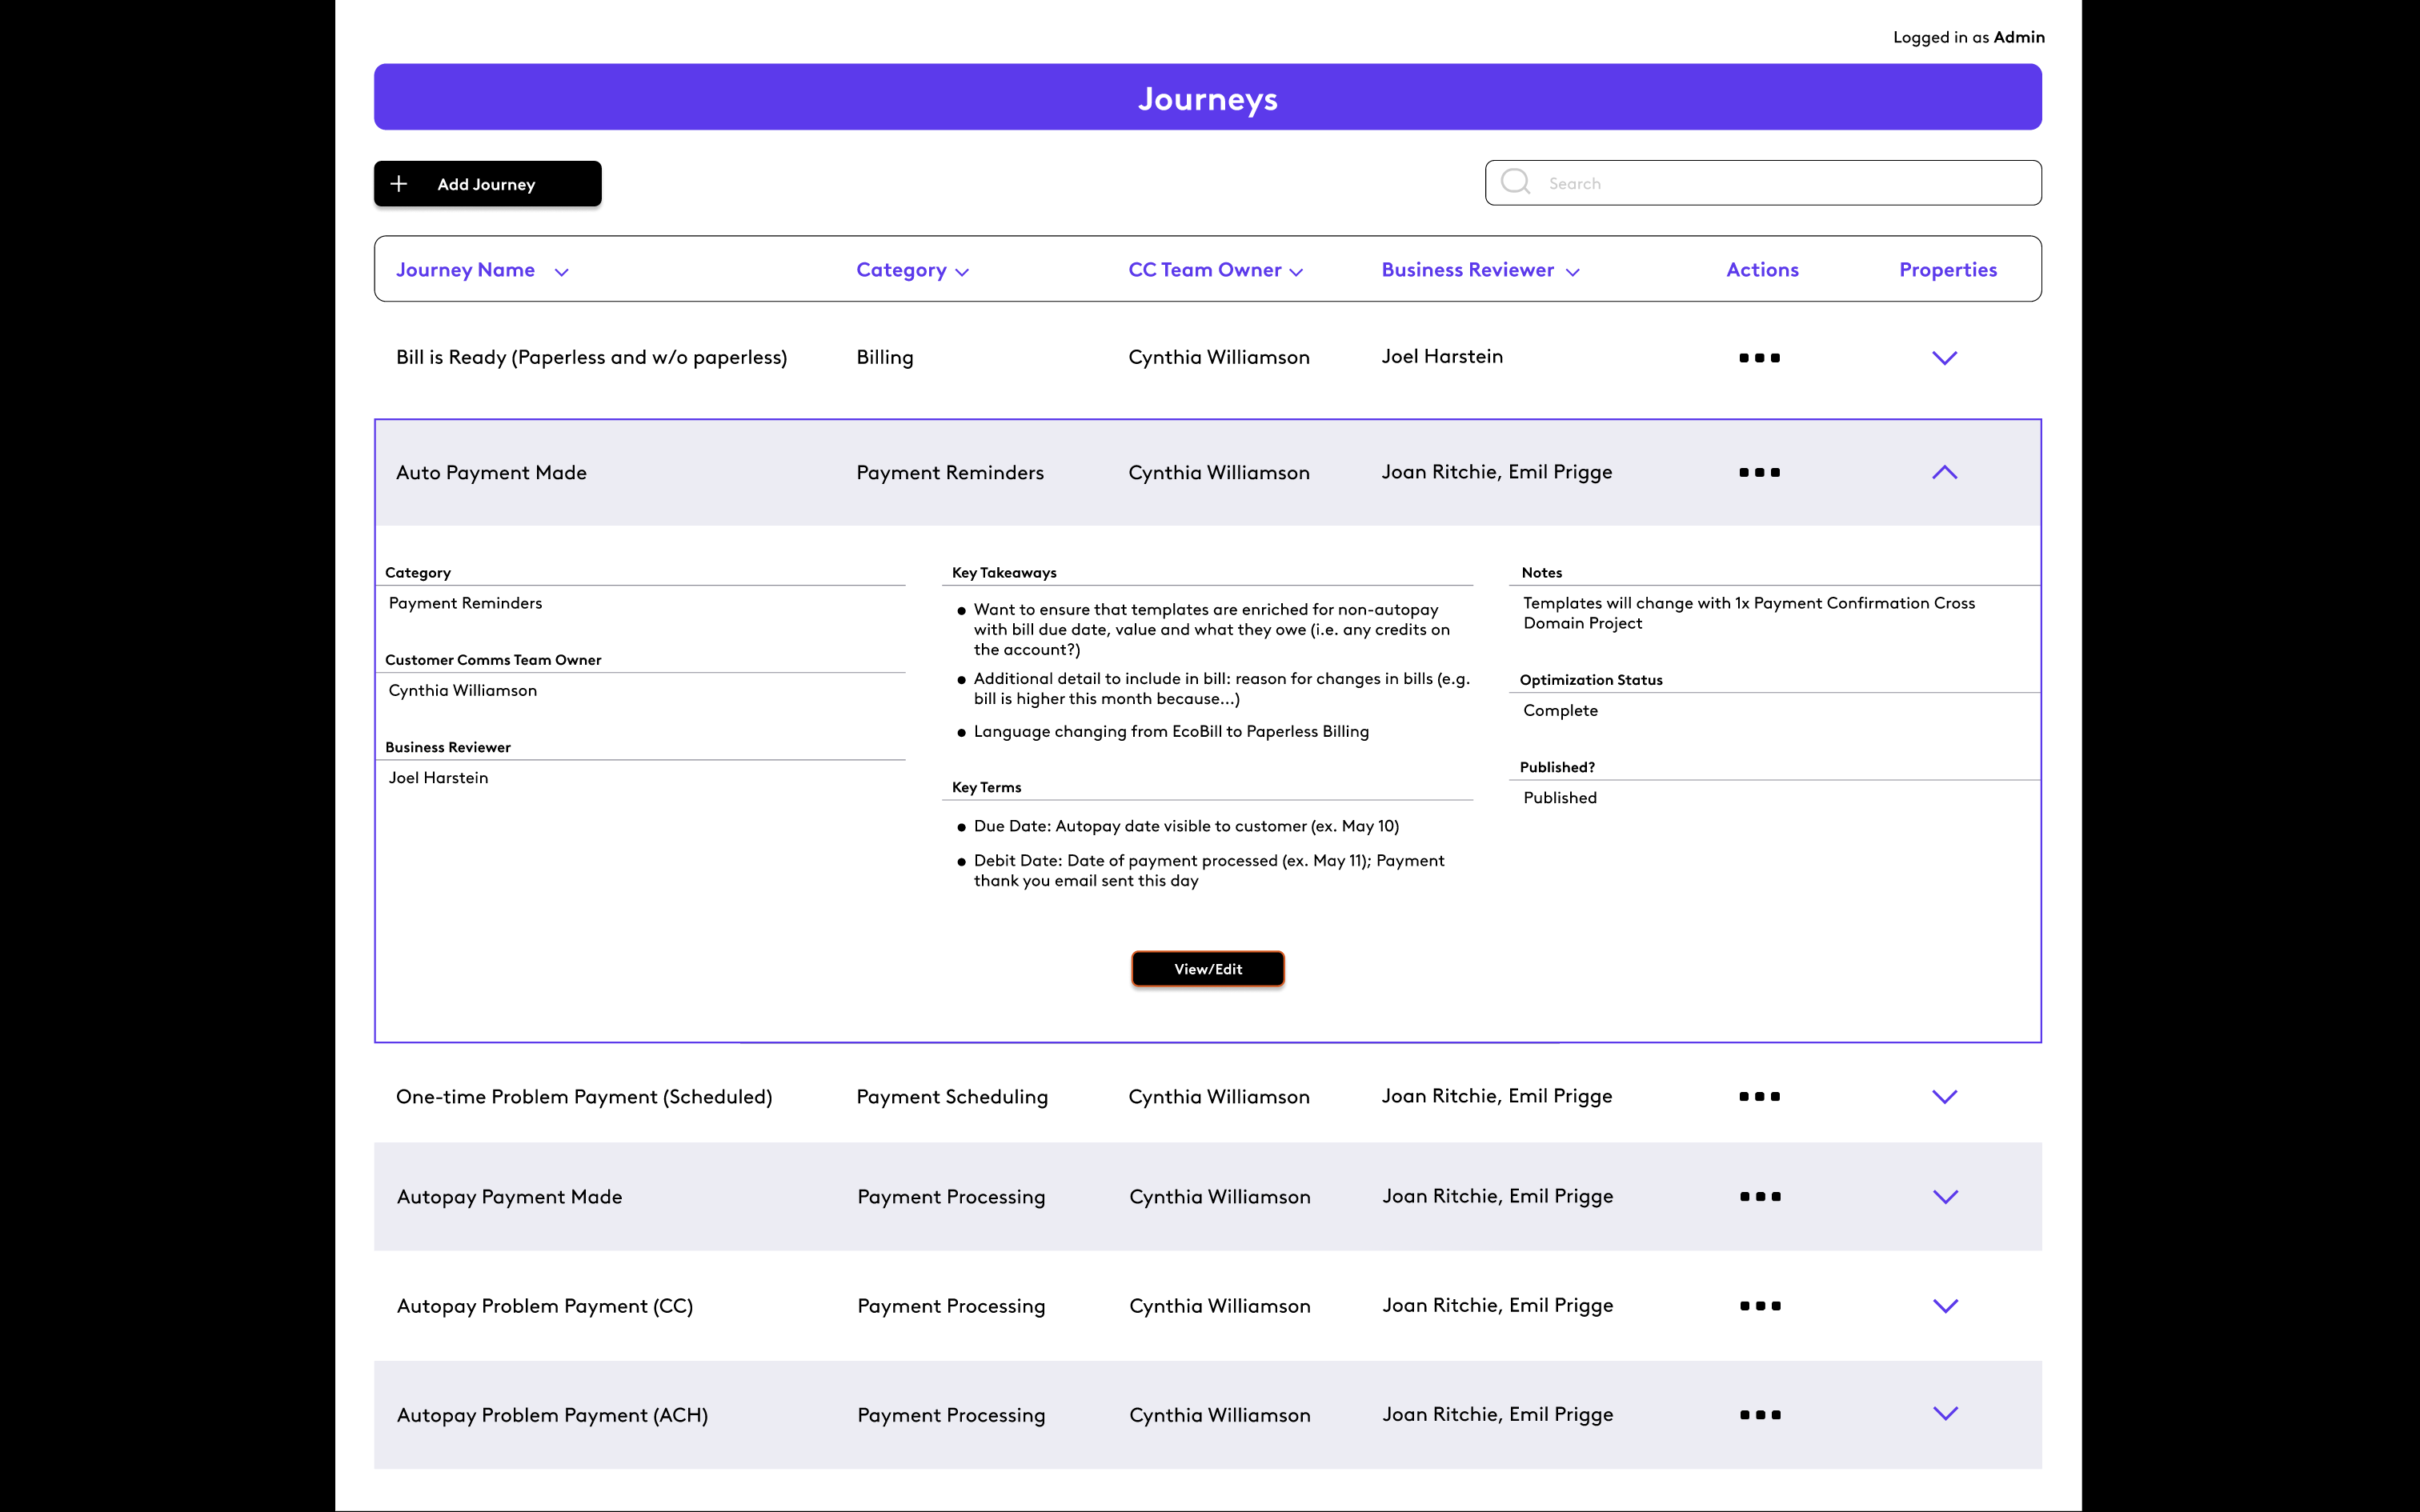Click the search magnifier icon

pyautogui.click(x=1515, y=182)
